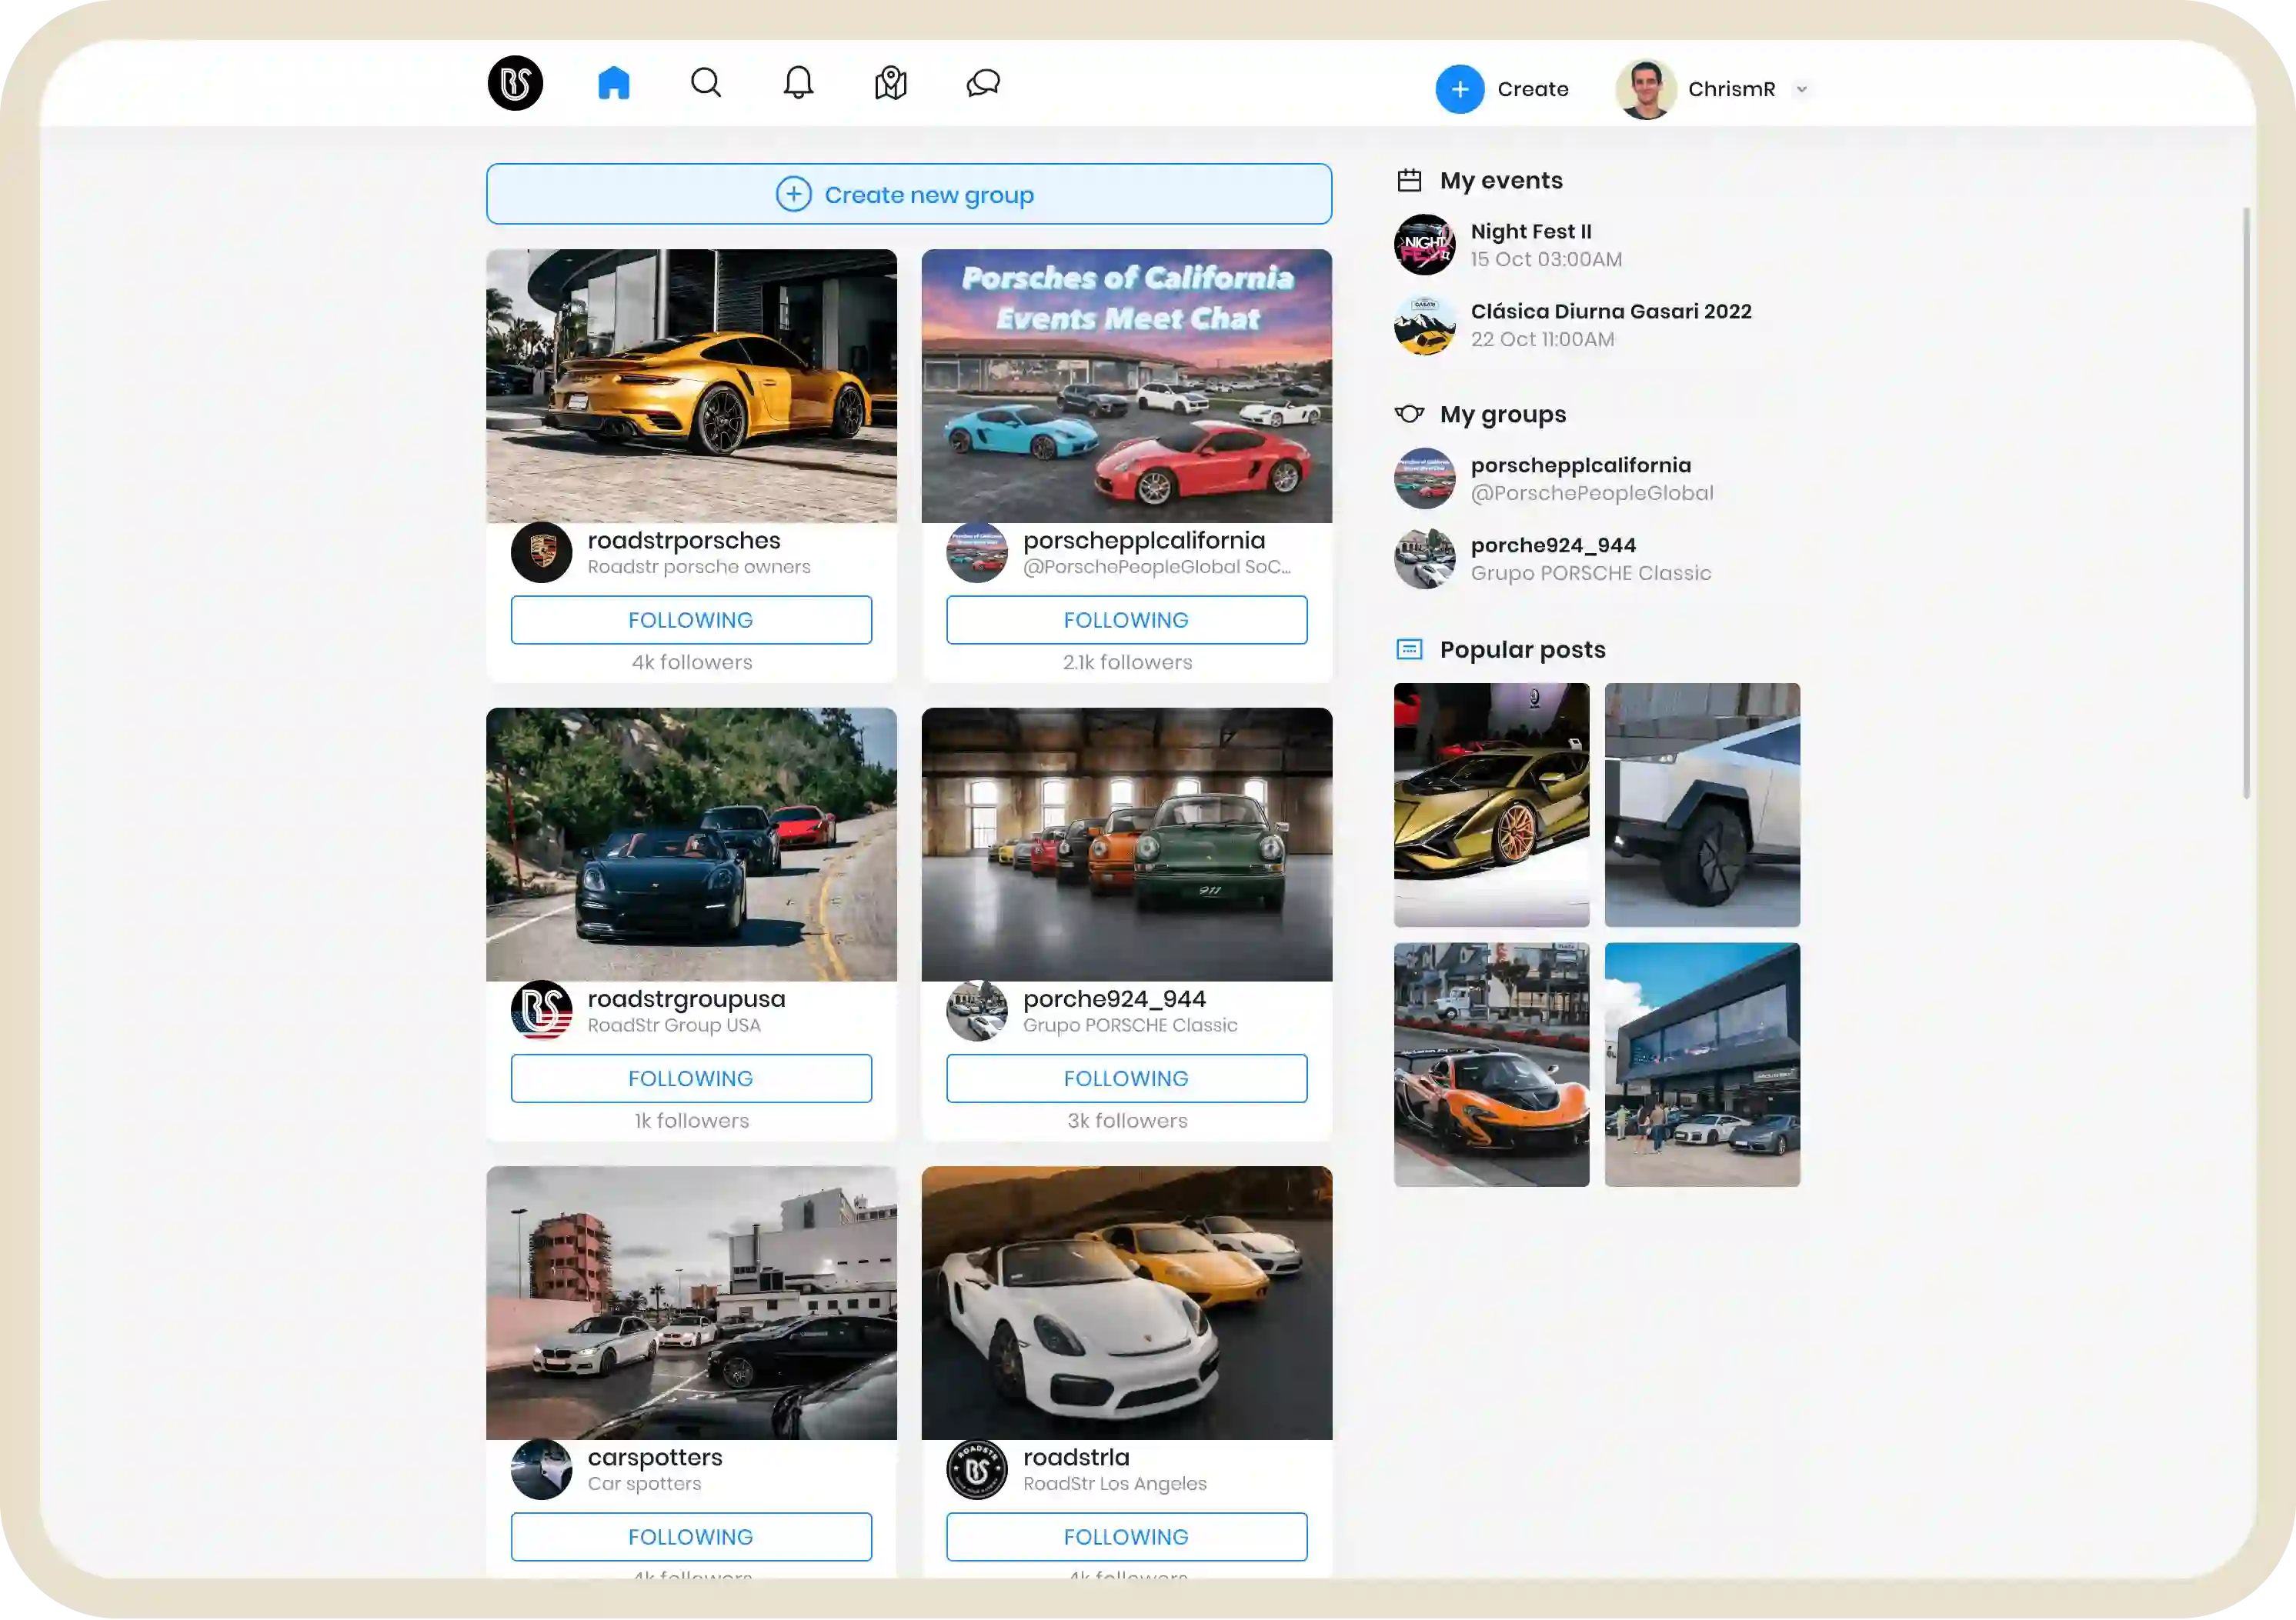Screen dimensions: 2296x1620
Task: Open the gold Lamborghini popular post
Action: (x=1491, y=805)
